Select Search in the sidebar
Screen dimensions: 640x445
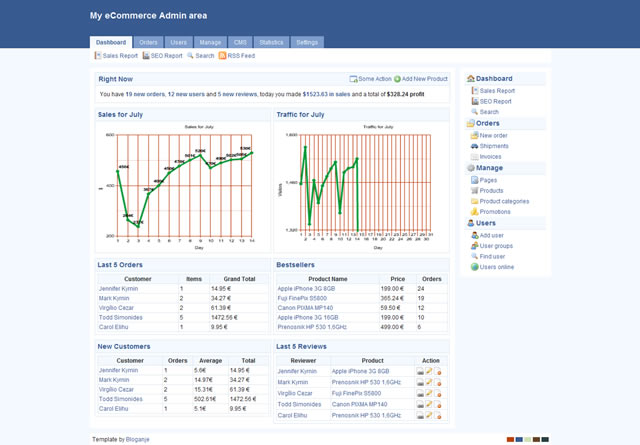click(485, 112)
